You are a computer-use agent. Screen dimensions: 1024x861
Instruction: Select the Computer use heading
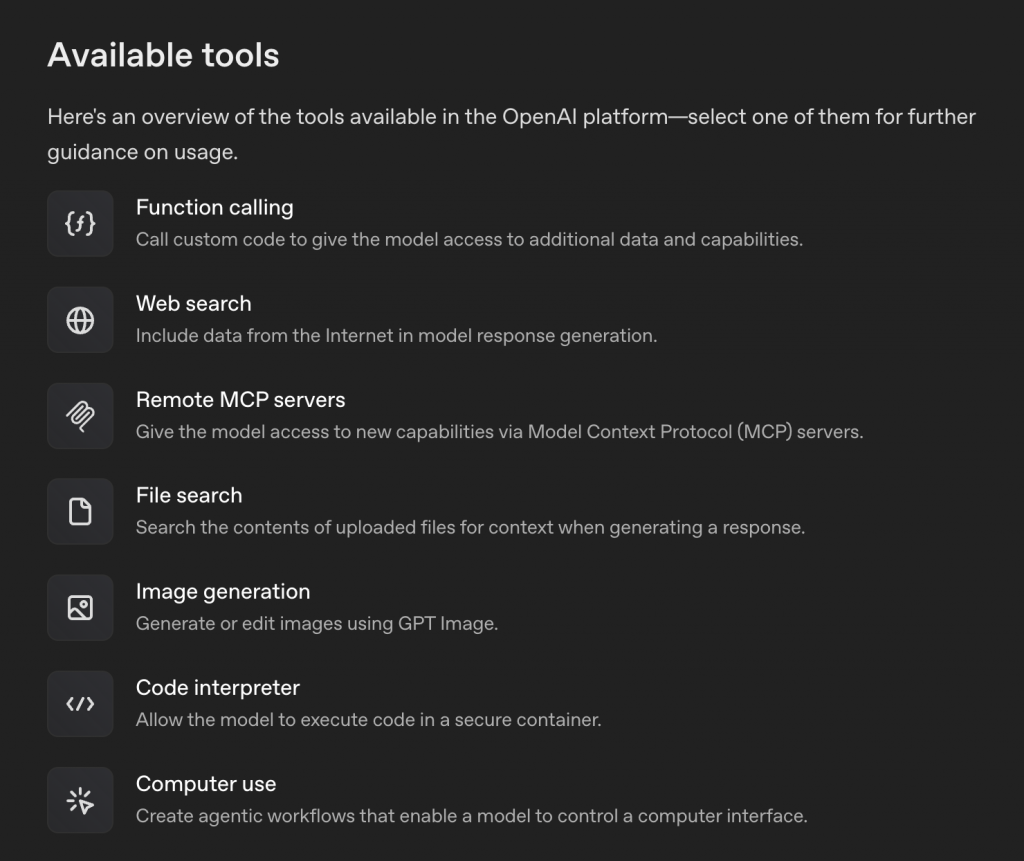click(x=206, y=784)
